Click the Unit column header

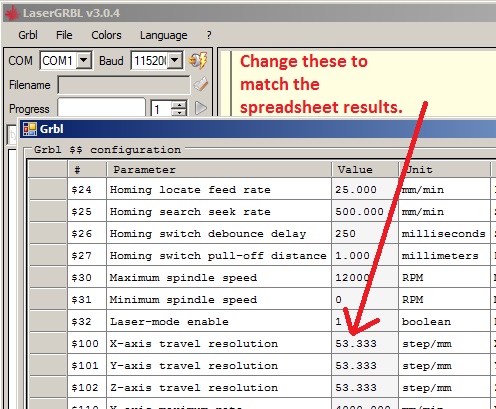[445, 170]
